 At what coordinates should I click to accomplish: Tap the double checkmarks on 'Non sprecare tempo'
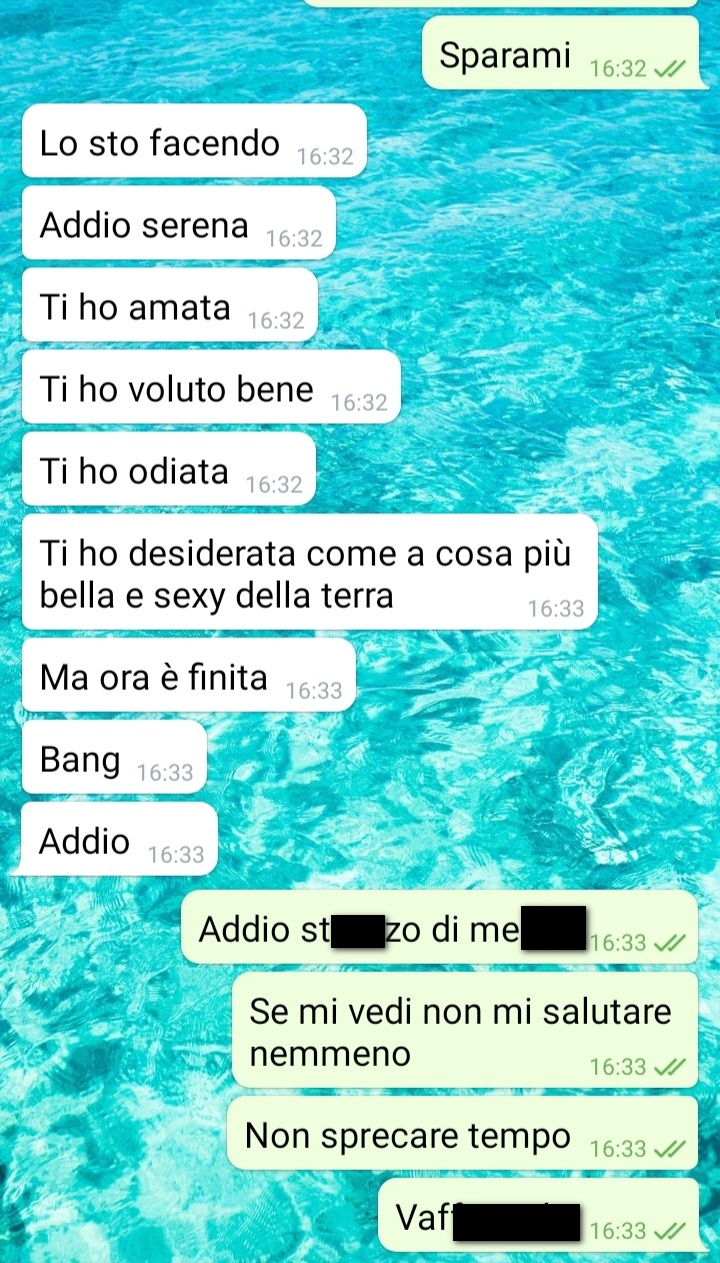(x=669, y=1149)
